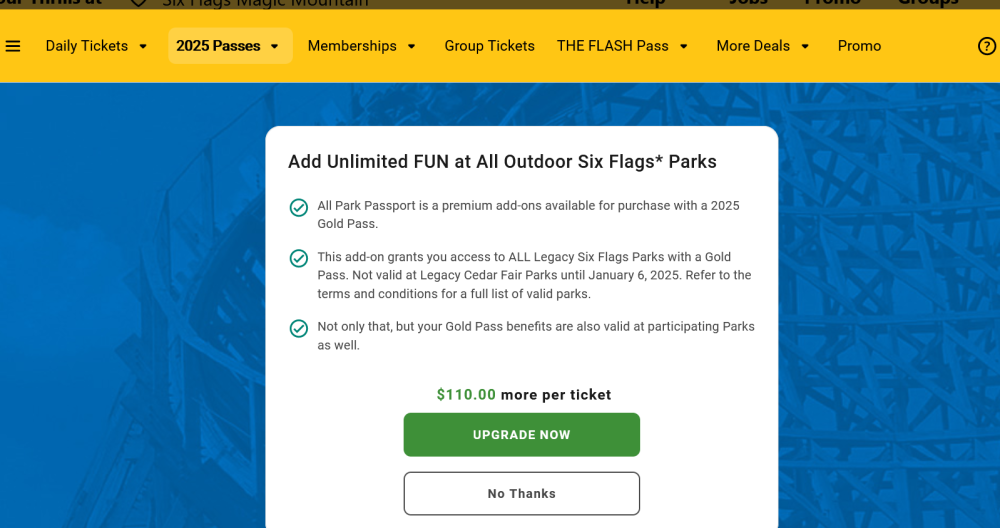This screenshot has height=528, width=1000.
Task: Expand the Memberships dropdown arrow
Action: point(412,46)
